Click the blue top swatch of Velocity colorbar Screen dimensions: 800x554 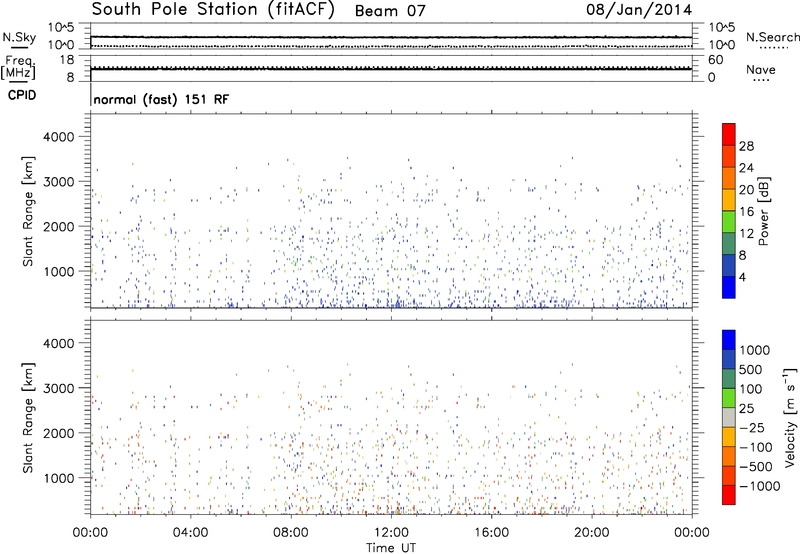tap(729, 340)
